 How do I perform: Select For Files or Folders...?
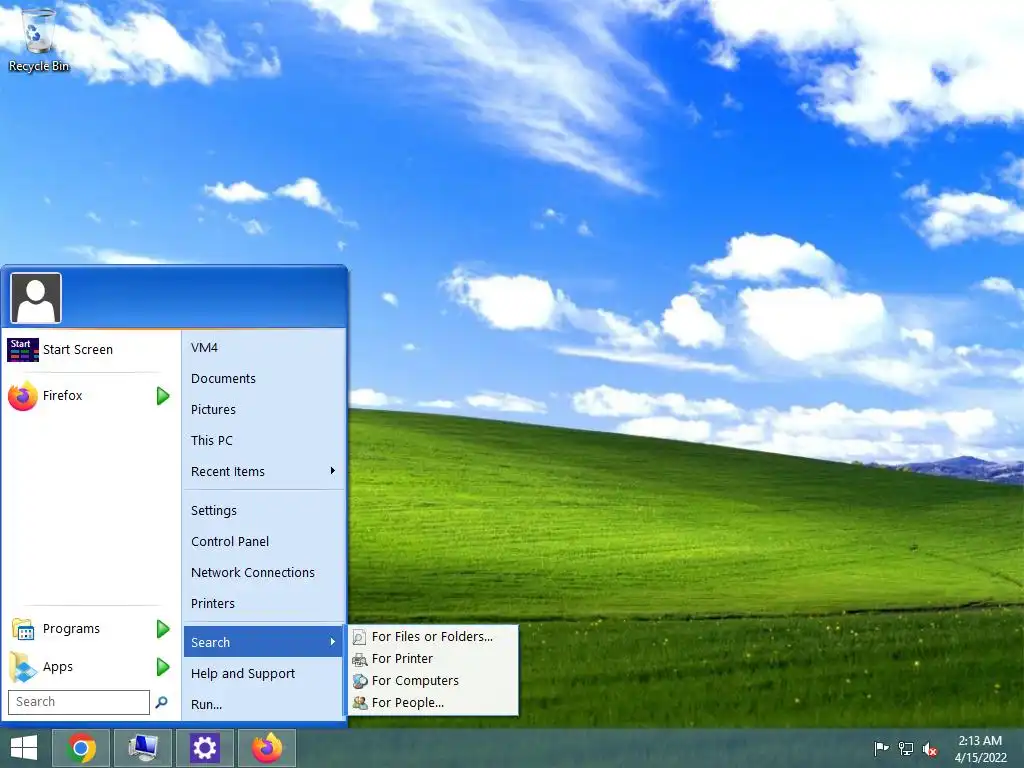[433, 637]
